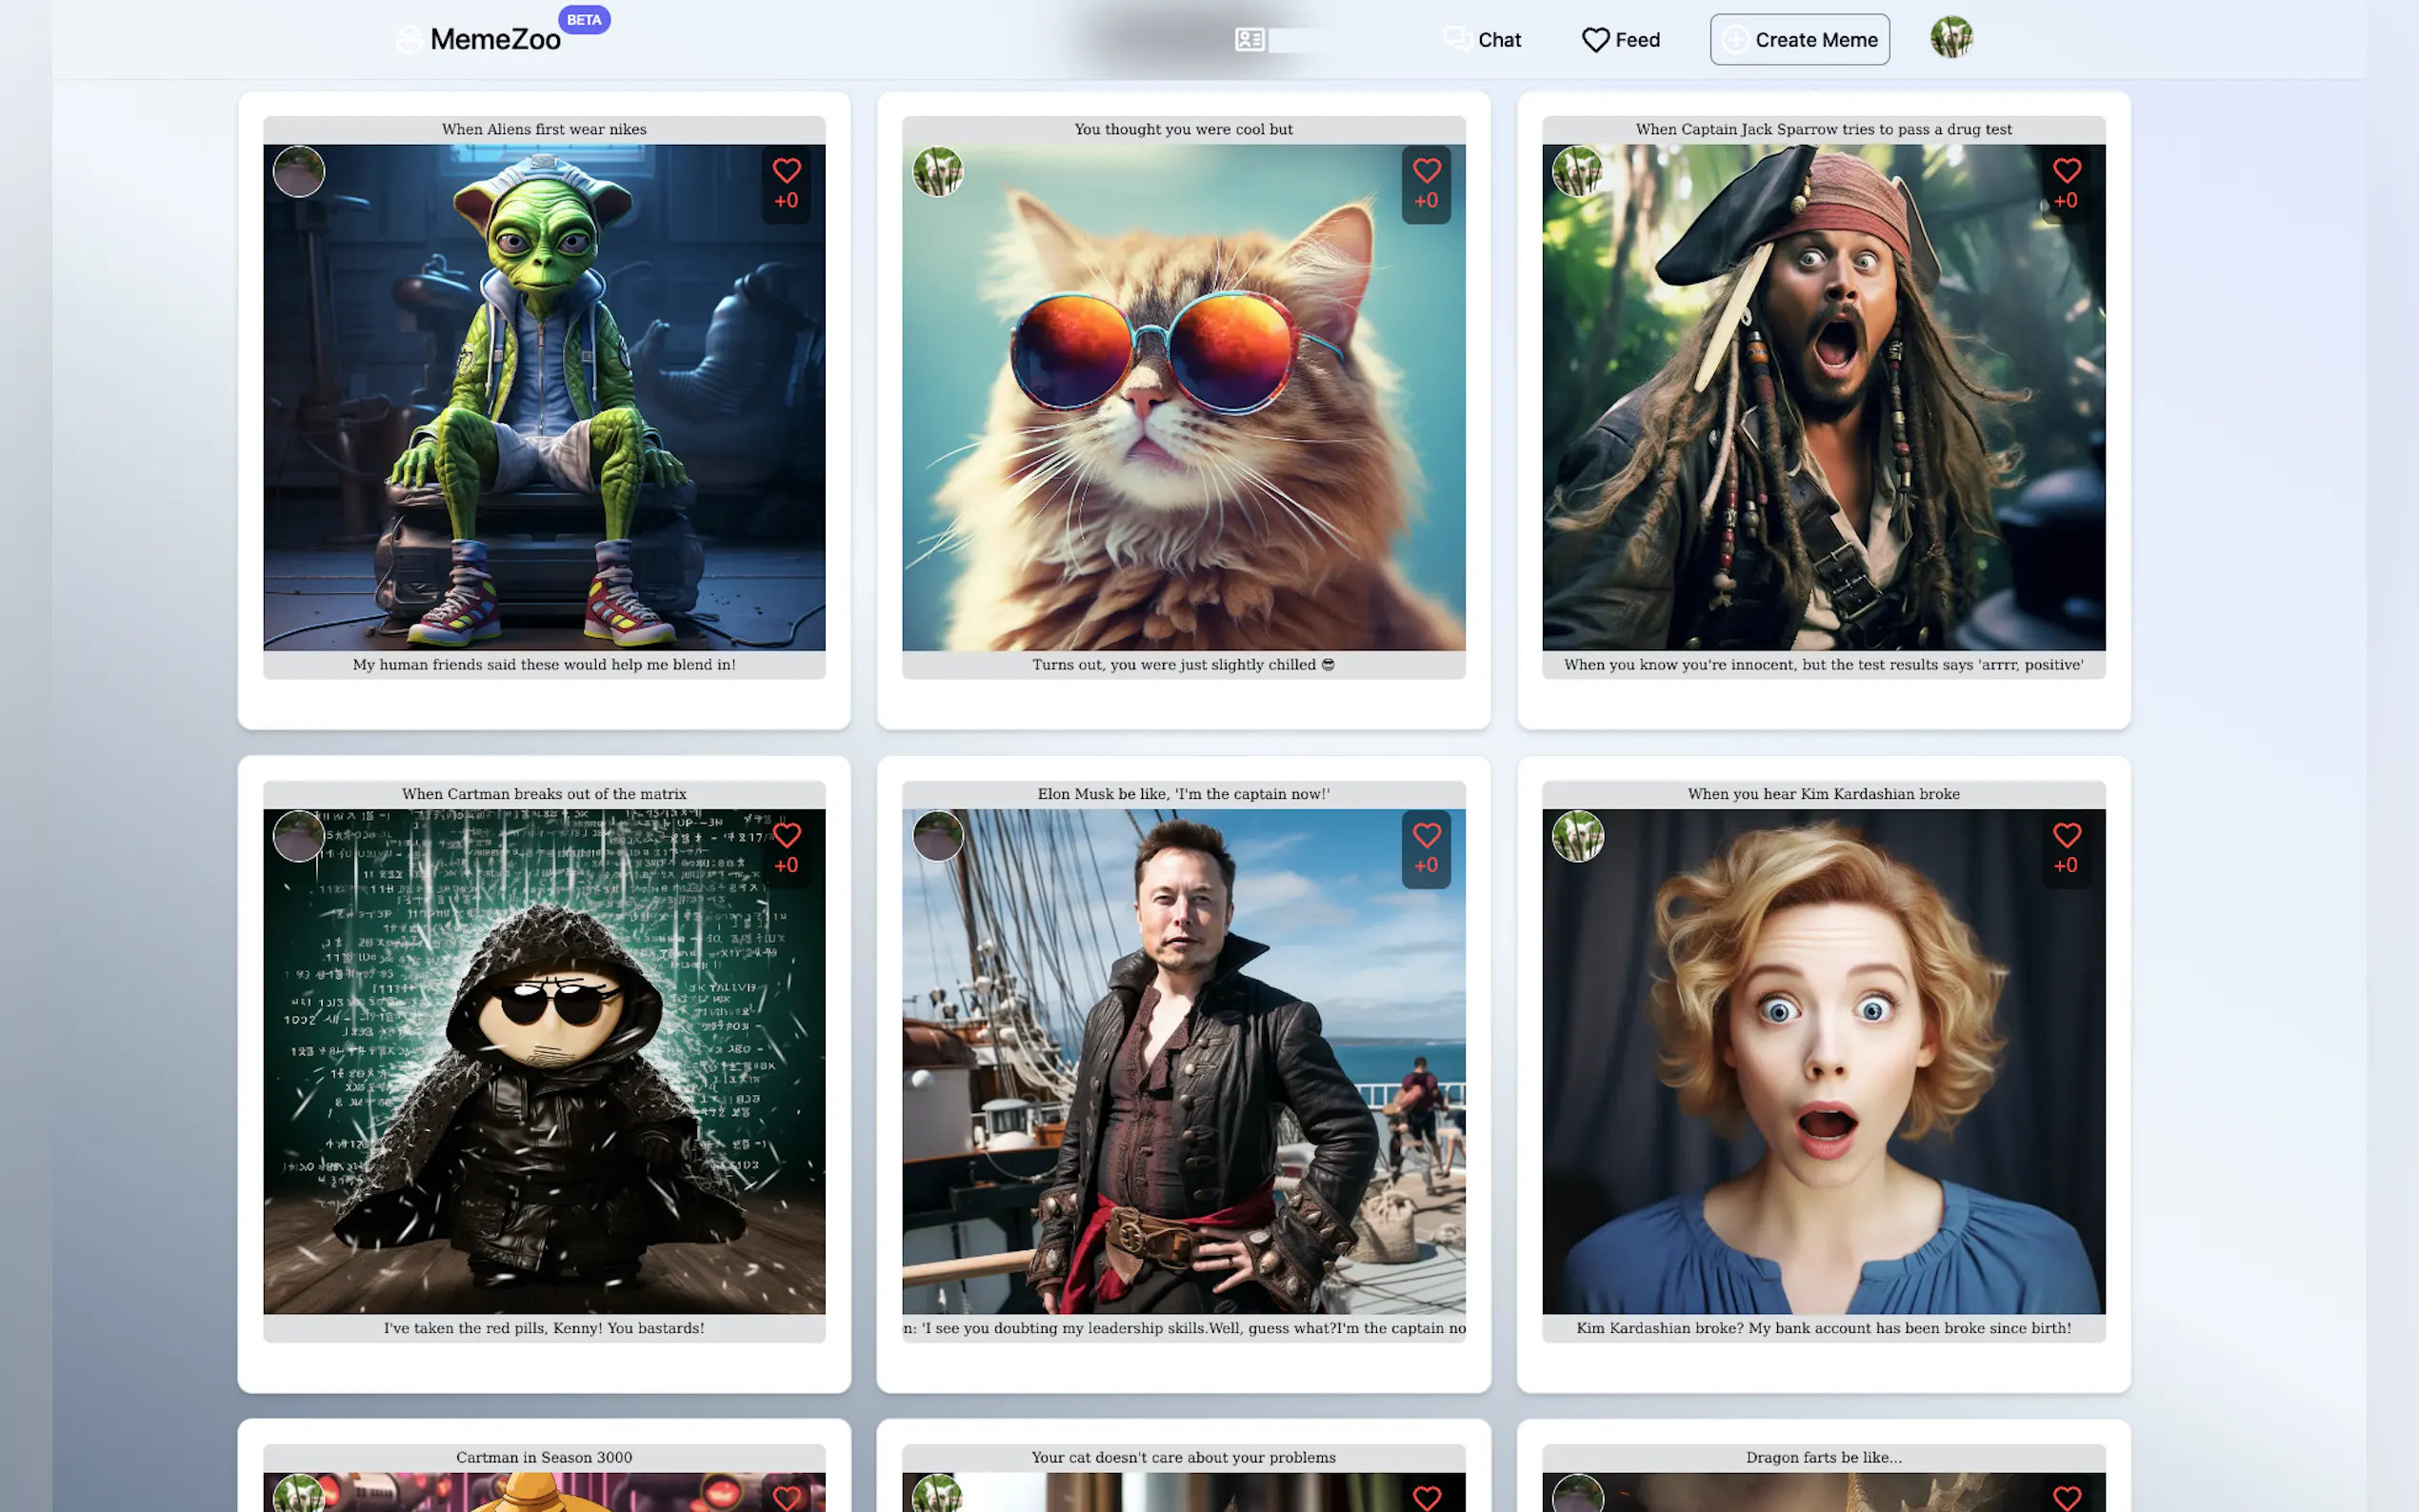Screen dimensions: 2419x1512
Task: Heart the Elon Musk captain meme
Action: 1426,835
